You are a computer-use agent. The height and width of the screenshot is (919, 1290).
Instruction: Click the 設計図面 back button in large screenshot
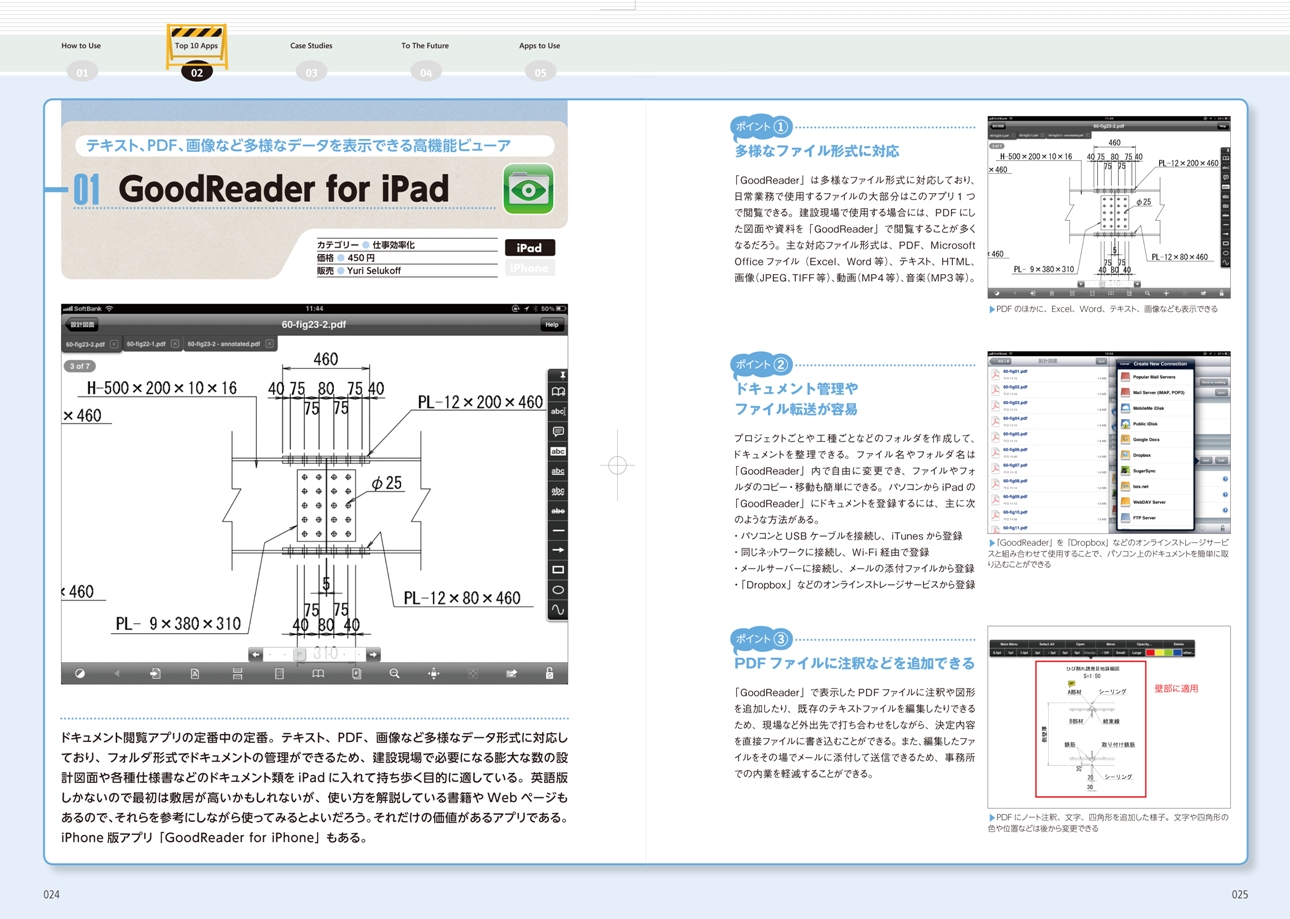pyautogui.click(x=81, y=325)
